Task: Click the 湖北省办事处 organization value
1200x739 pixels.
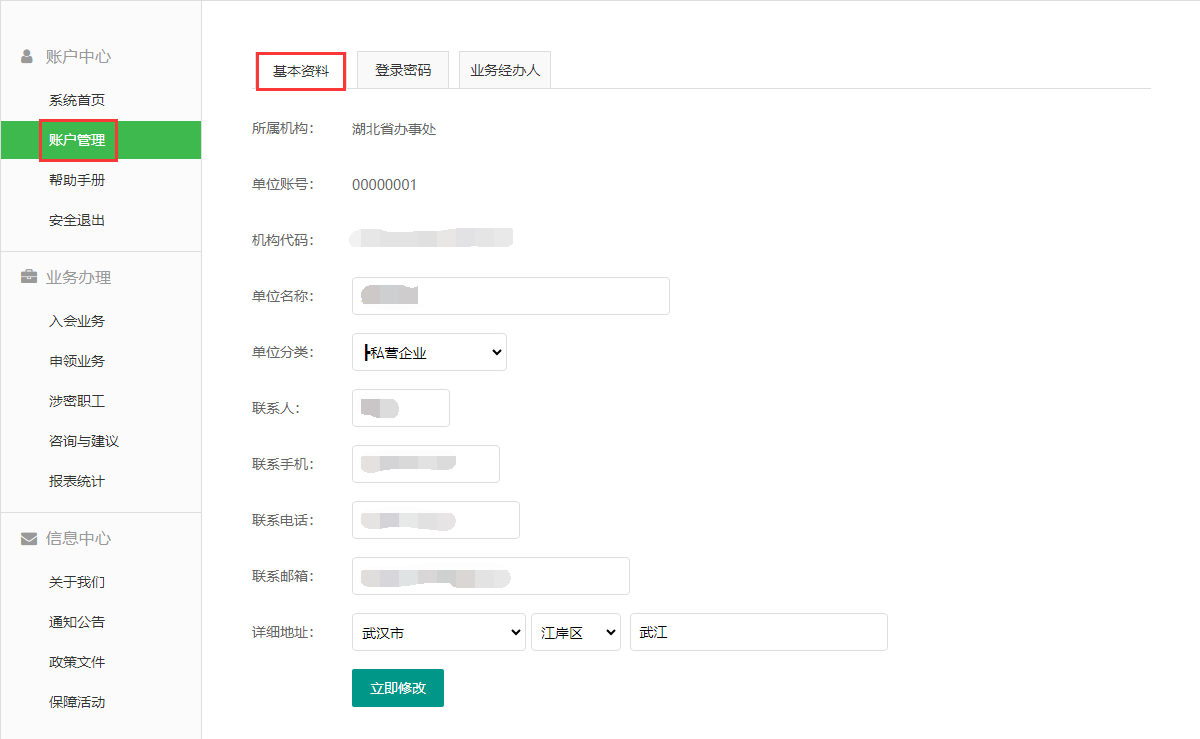Action: click(394, 129)
